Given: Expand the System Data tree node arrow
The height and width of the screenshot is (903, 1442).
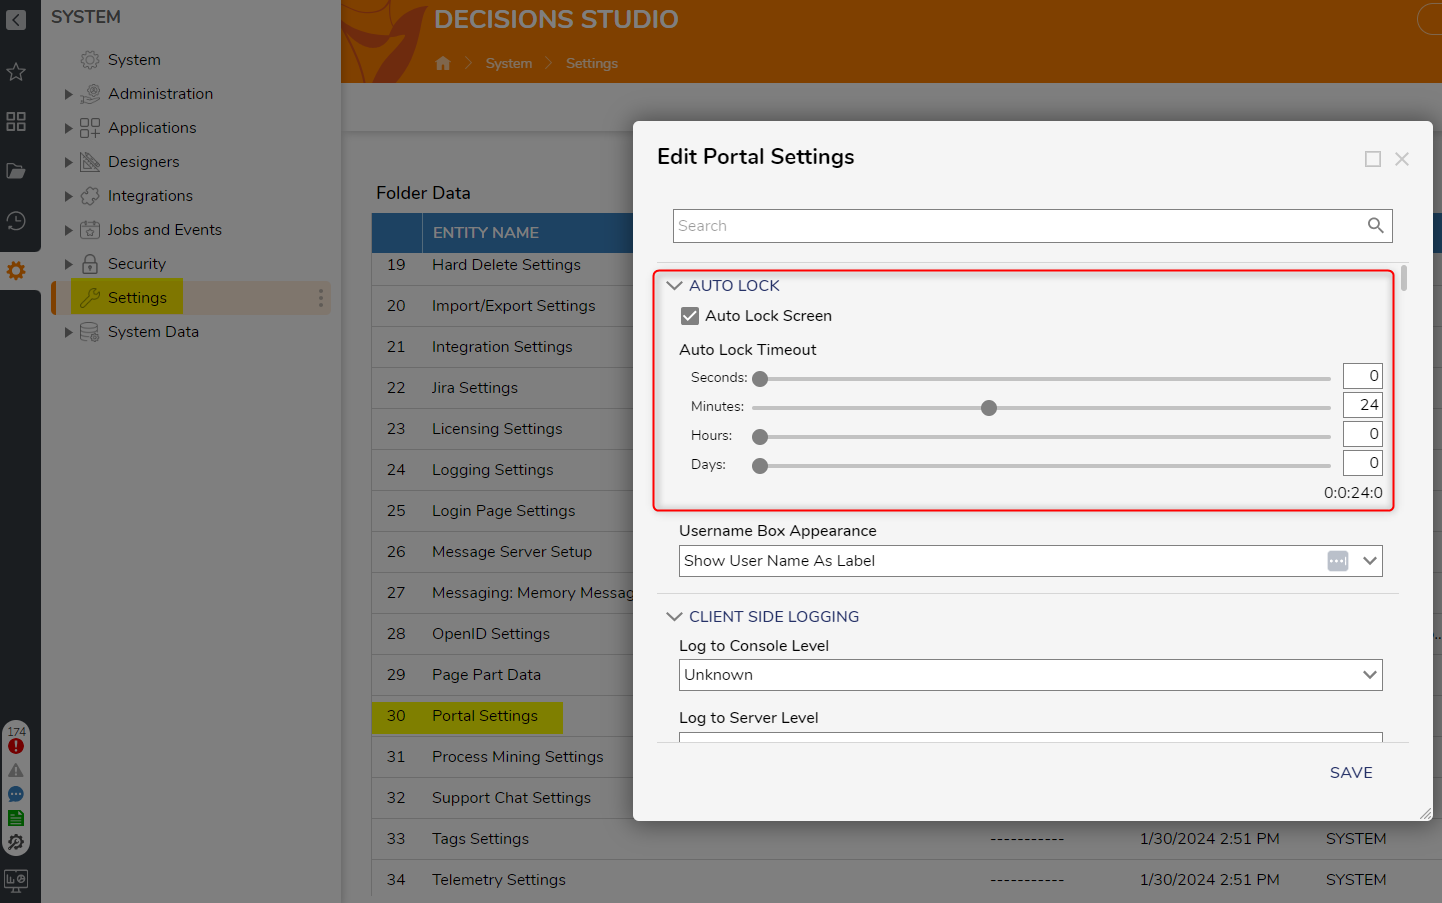Looking at the screenshot, I should [68, 332].
